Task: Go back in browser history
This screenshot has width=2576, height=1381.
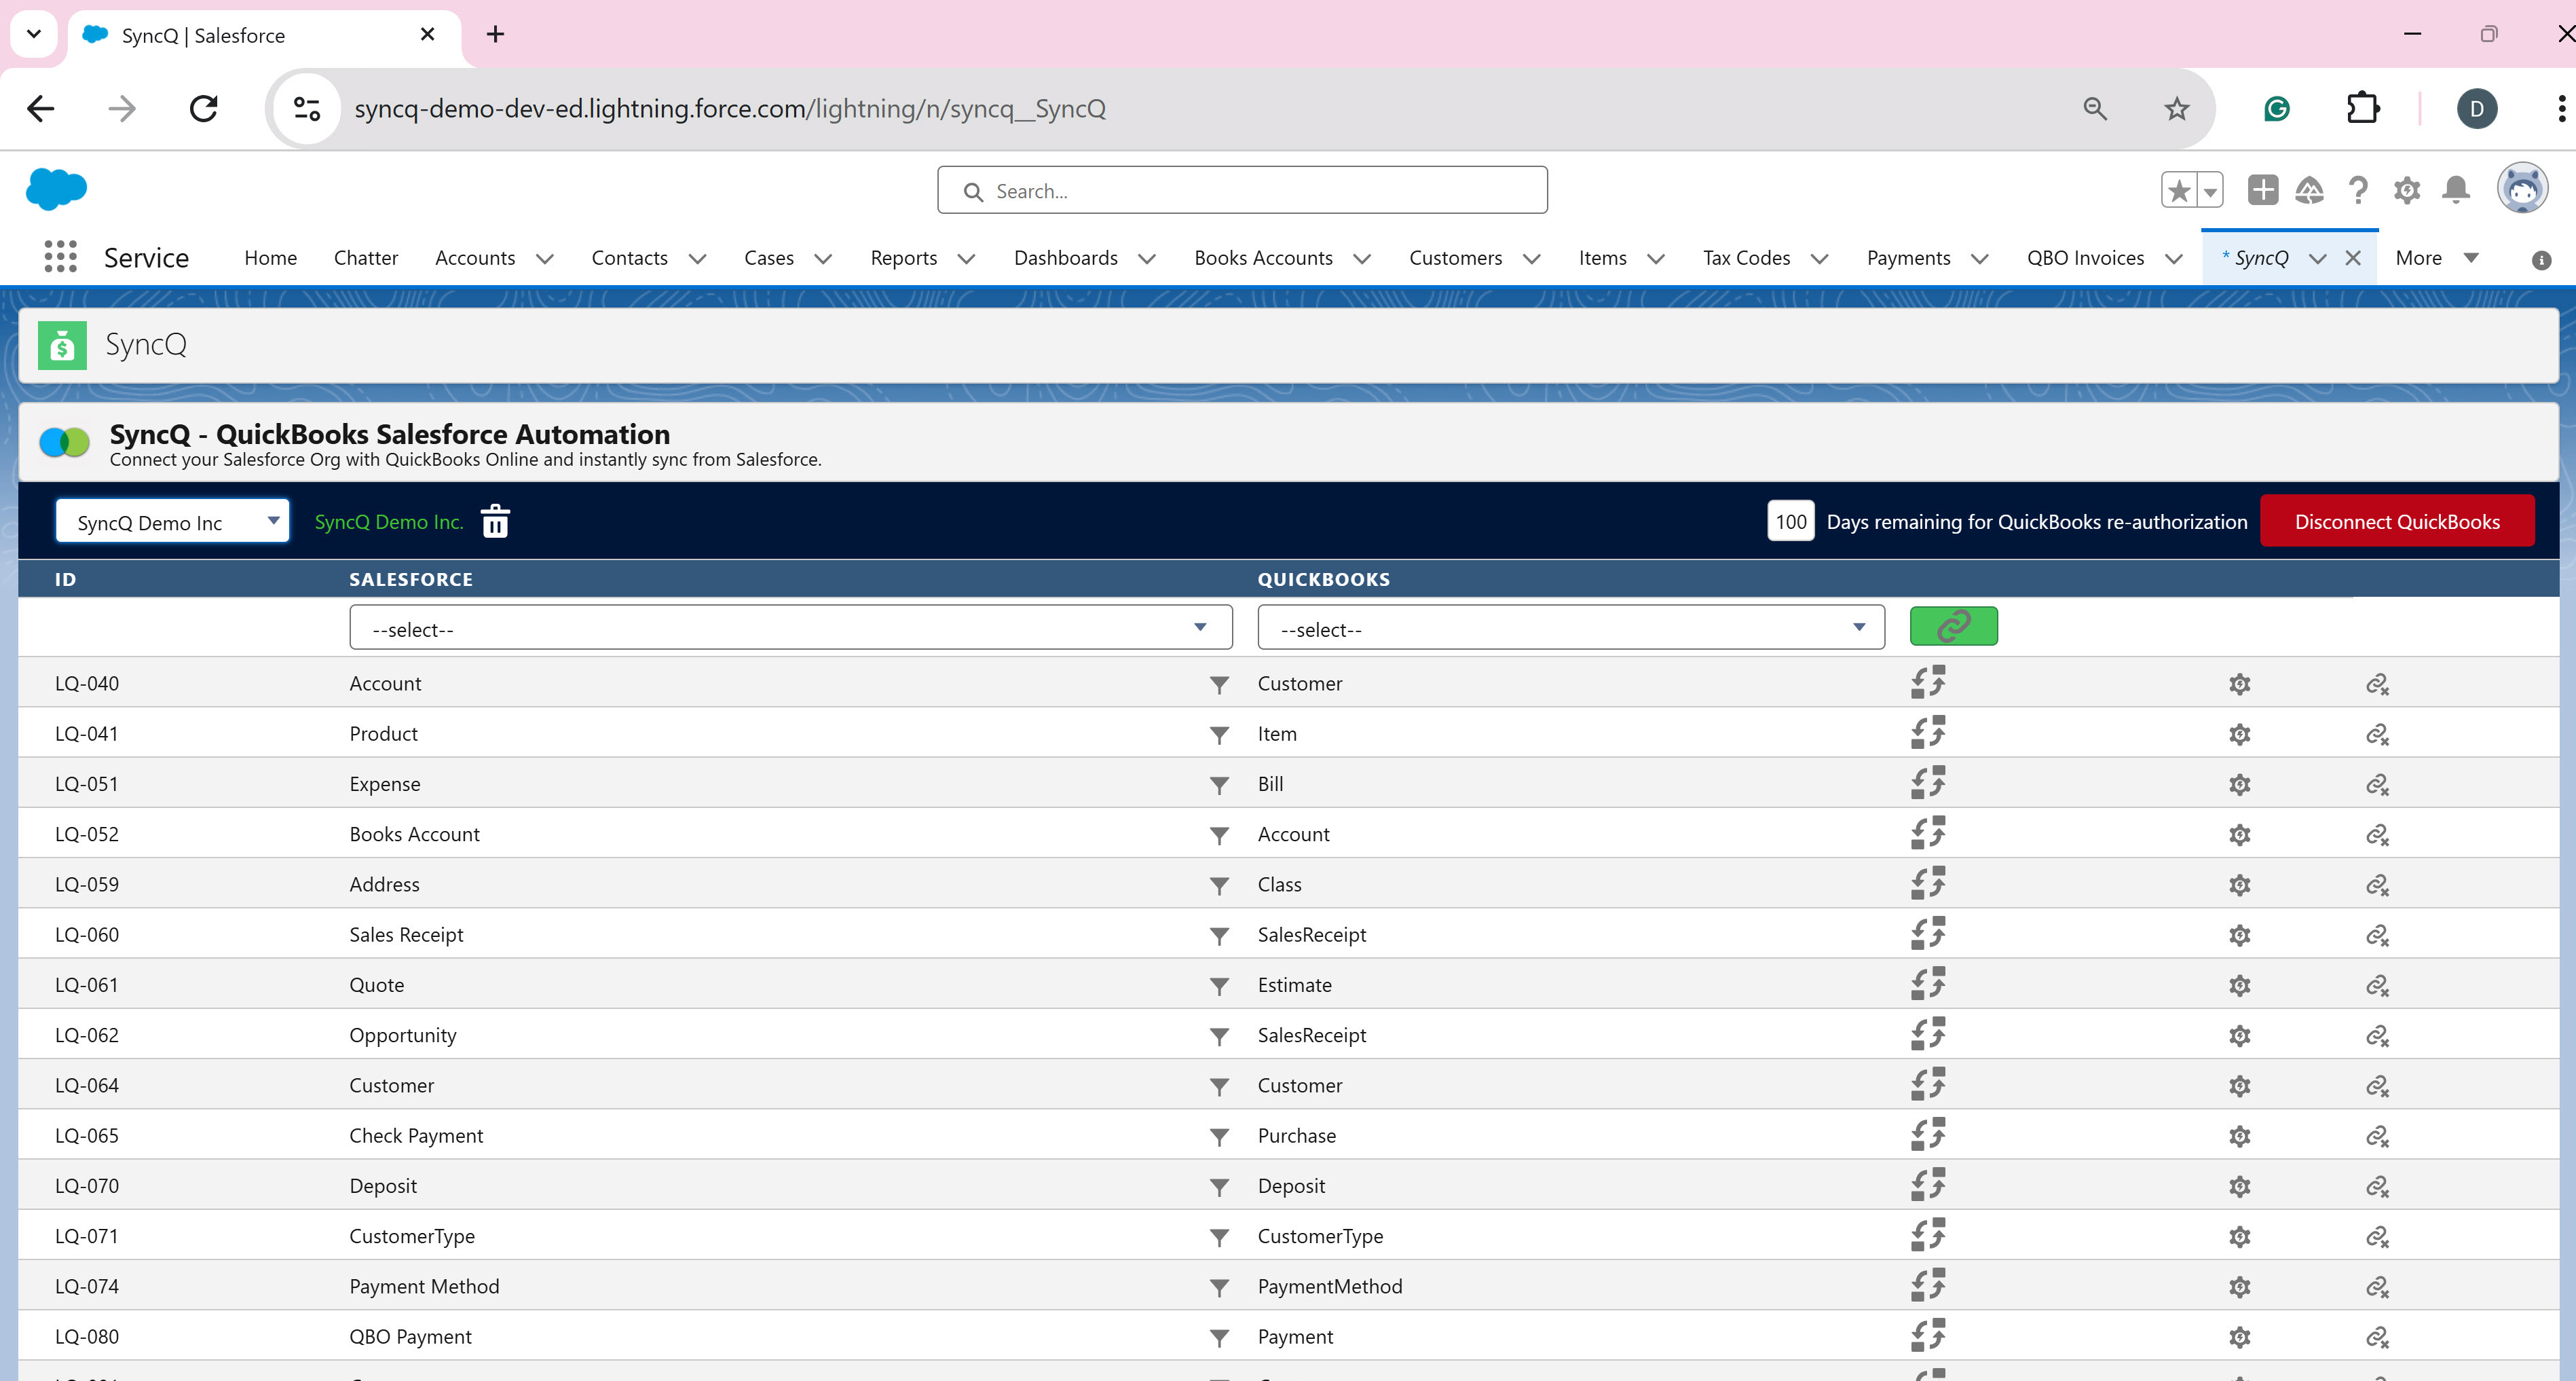Action: coord(41,108)
